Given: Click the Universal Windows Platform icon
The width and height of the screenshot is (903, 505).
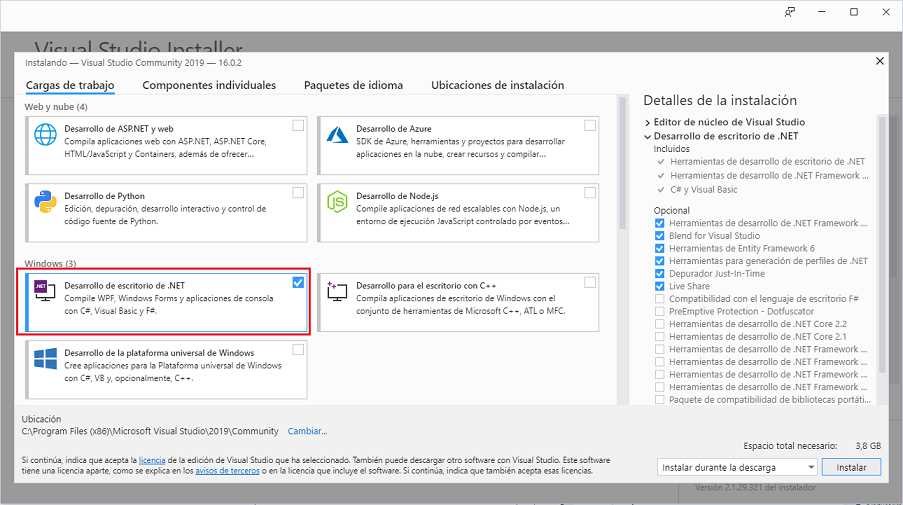Looking at the screenshot, I should pyautogui.click(x=45, y=358).
